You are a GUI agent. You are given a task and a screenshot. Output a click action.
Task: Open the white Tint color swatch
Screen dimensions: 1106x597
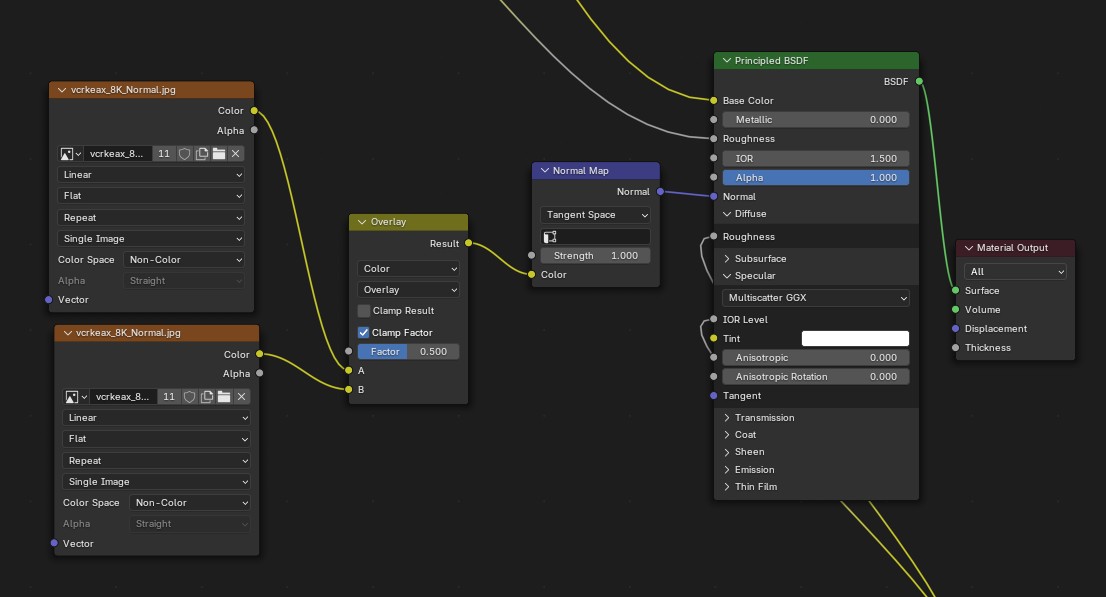[x=855, y=339]
